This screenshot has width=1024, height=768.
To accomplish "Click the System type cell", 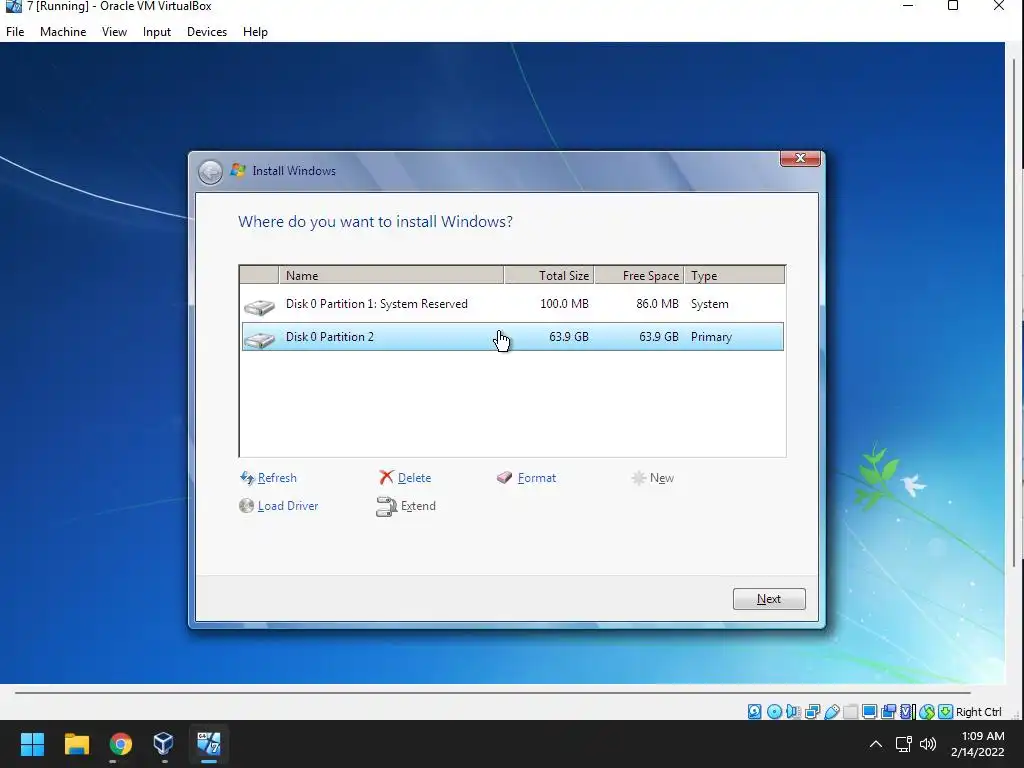I will 709,304.
